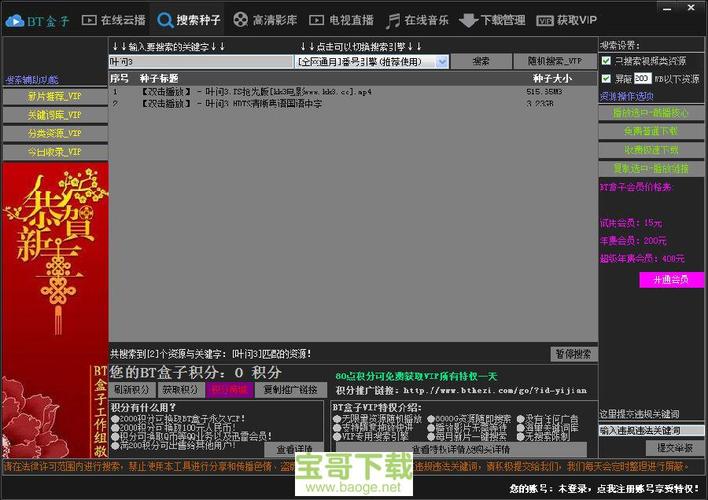This screenshot has height=500, width=708.
Task: Click the promo link http://www.bthezi.com/go/
Action: (x=494, y=391)
